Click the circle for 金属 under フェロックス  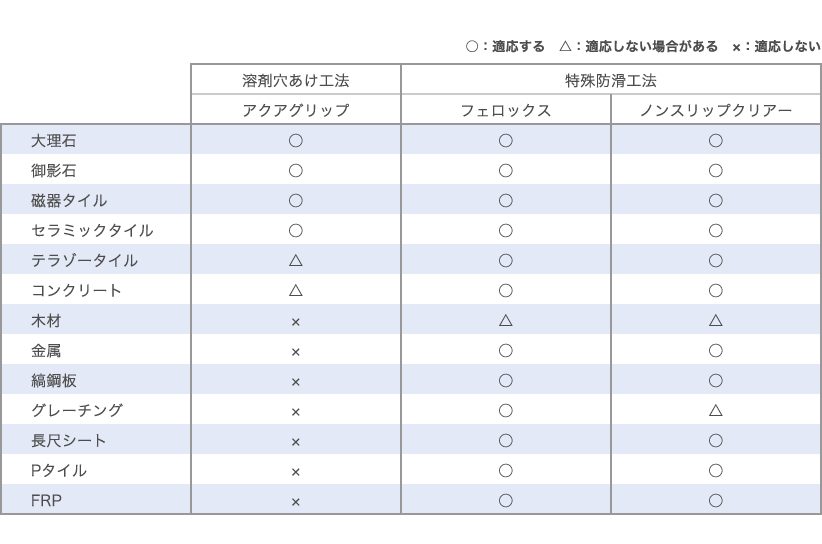506,350
